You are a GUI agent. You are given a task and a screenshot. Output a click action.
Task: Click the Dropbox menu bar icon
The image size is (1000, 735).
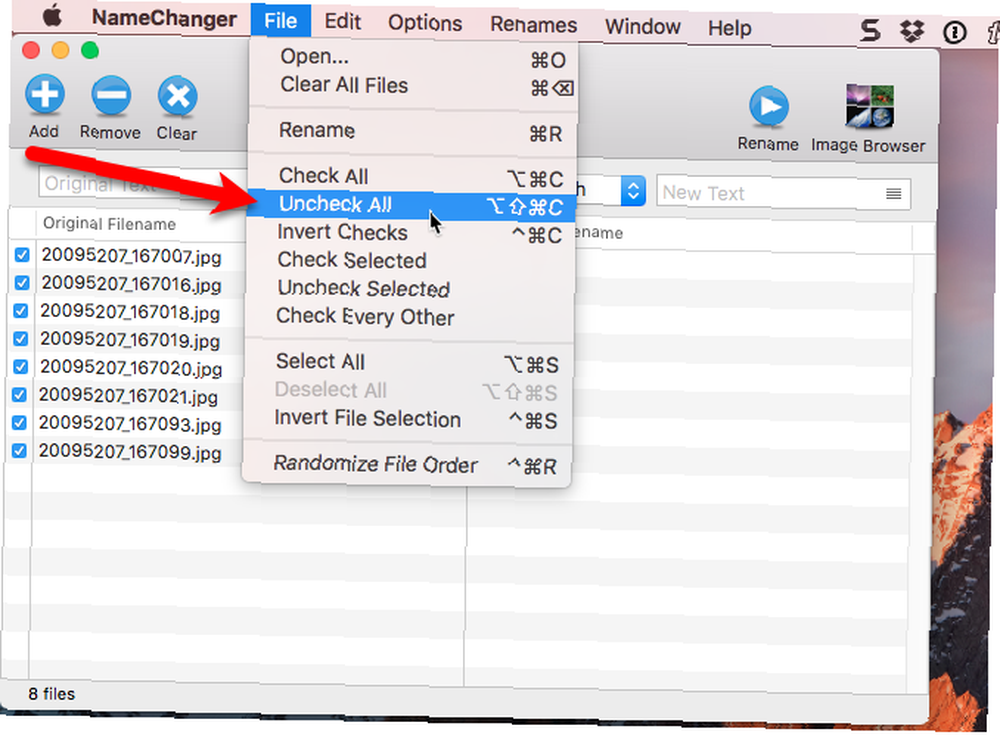[912, 30]
